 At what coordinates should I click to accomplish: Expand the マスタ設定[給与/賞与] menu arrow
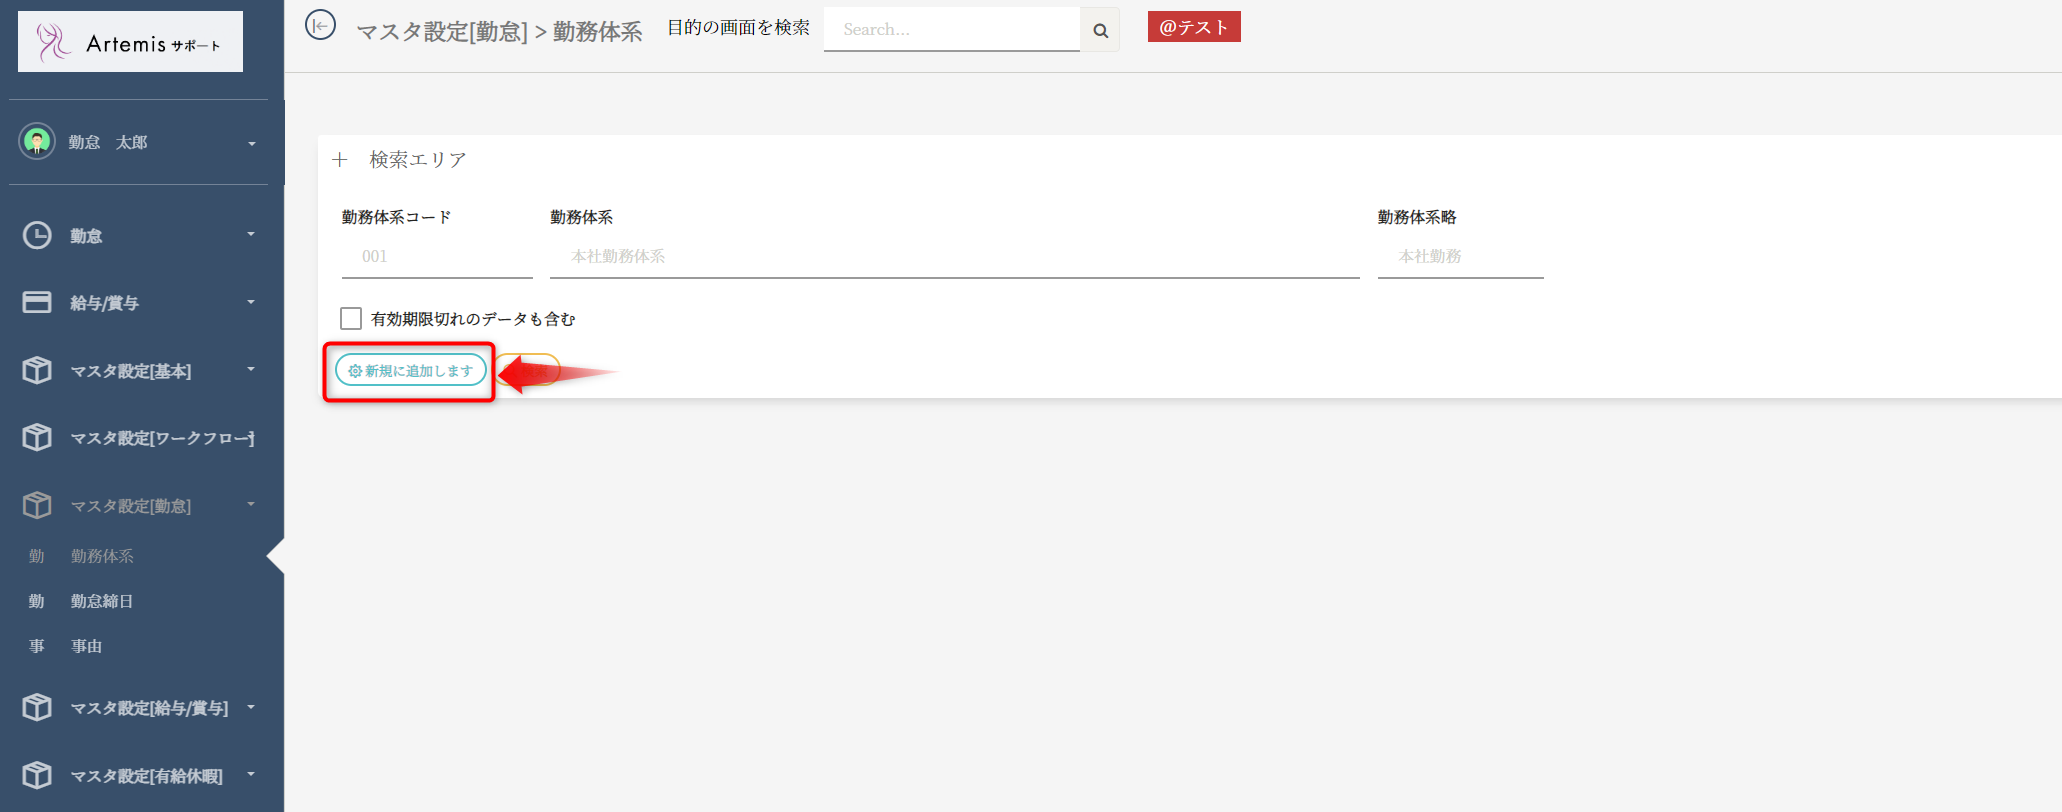pyautogui.click(x=251, y=707)
